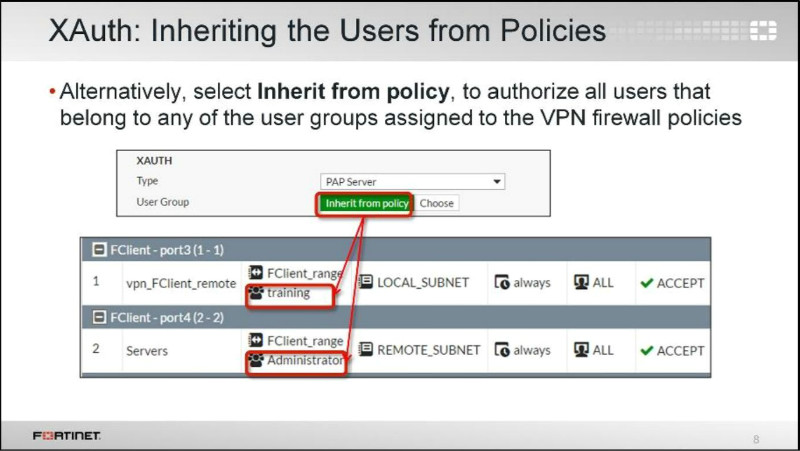Click the Fortinet logo in the footer

[67, 435]
